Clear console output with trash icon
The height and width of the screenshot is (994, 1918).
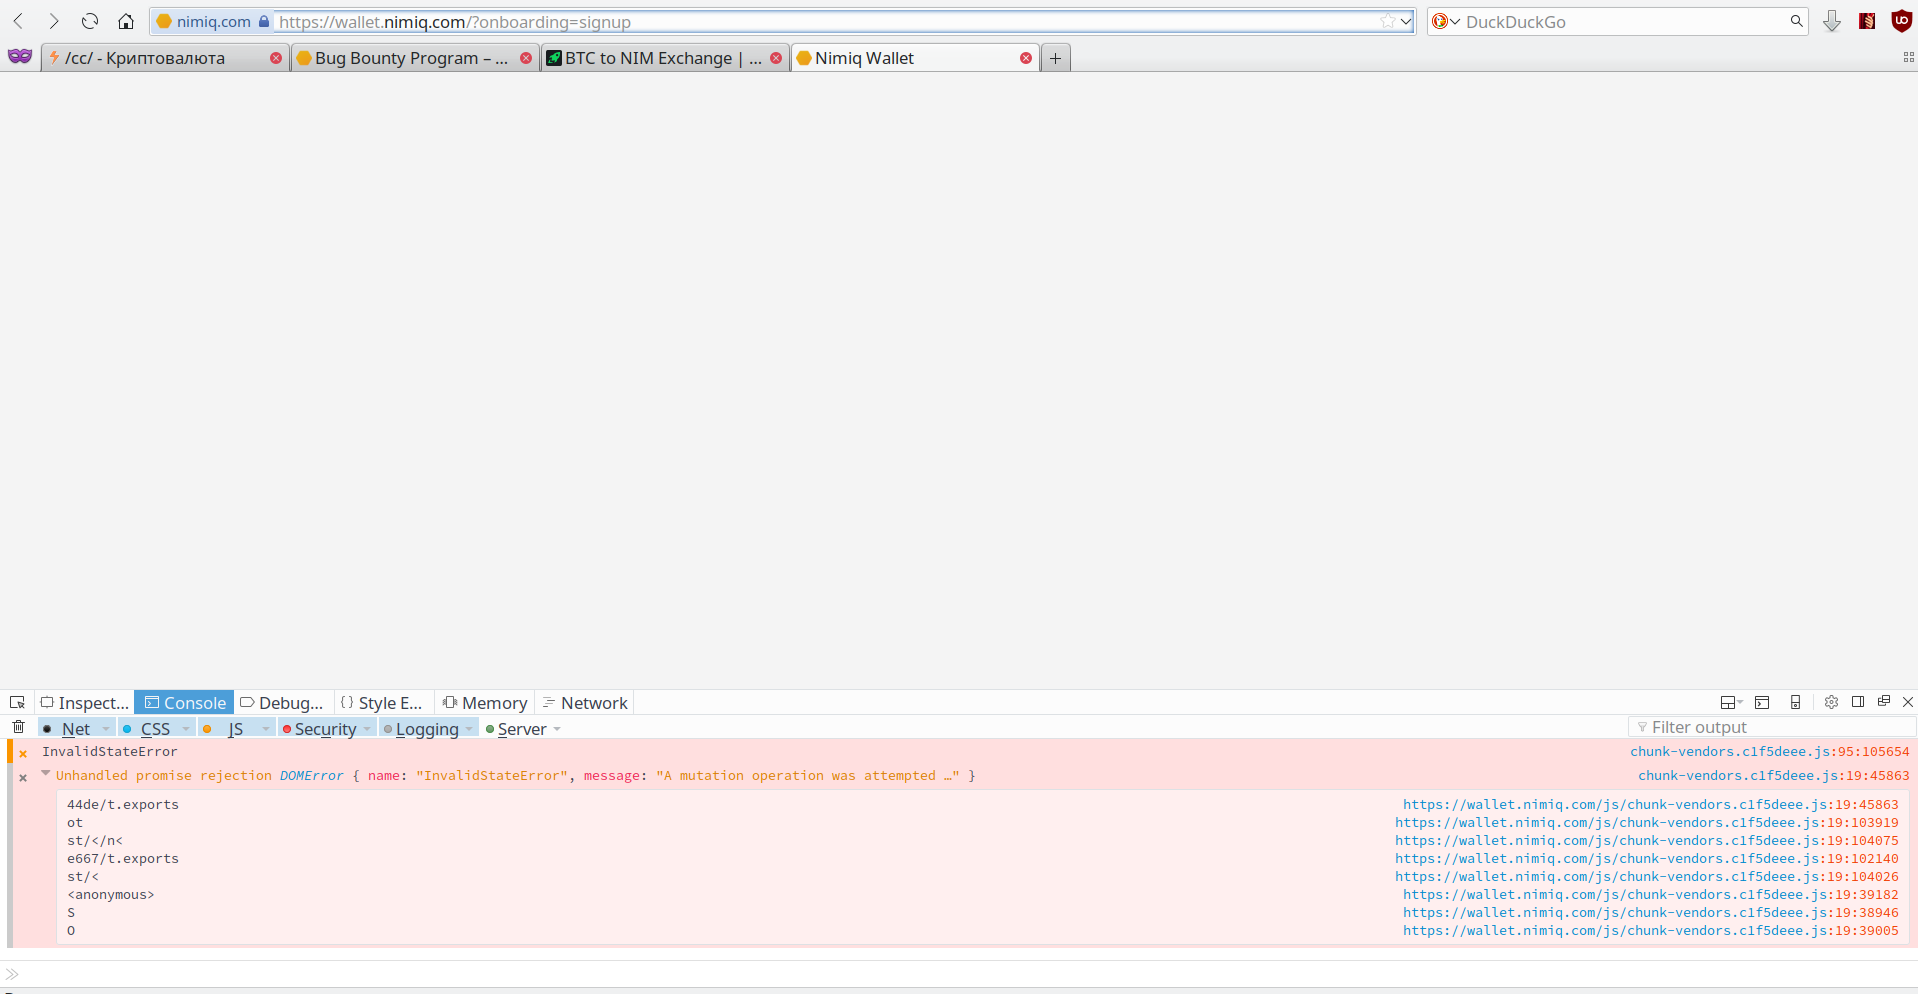click(18, 728)
